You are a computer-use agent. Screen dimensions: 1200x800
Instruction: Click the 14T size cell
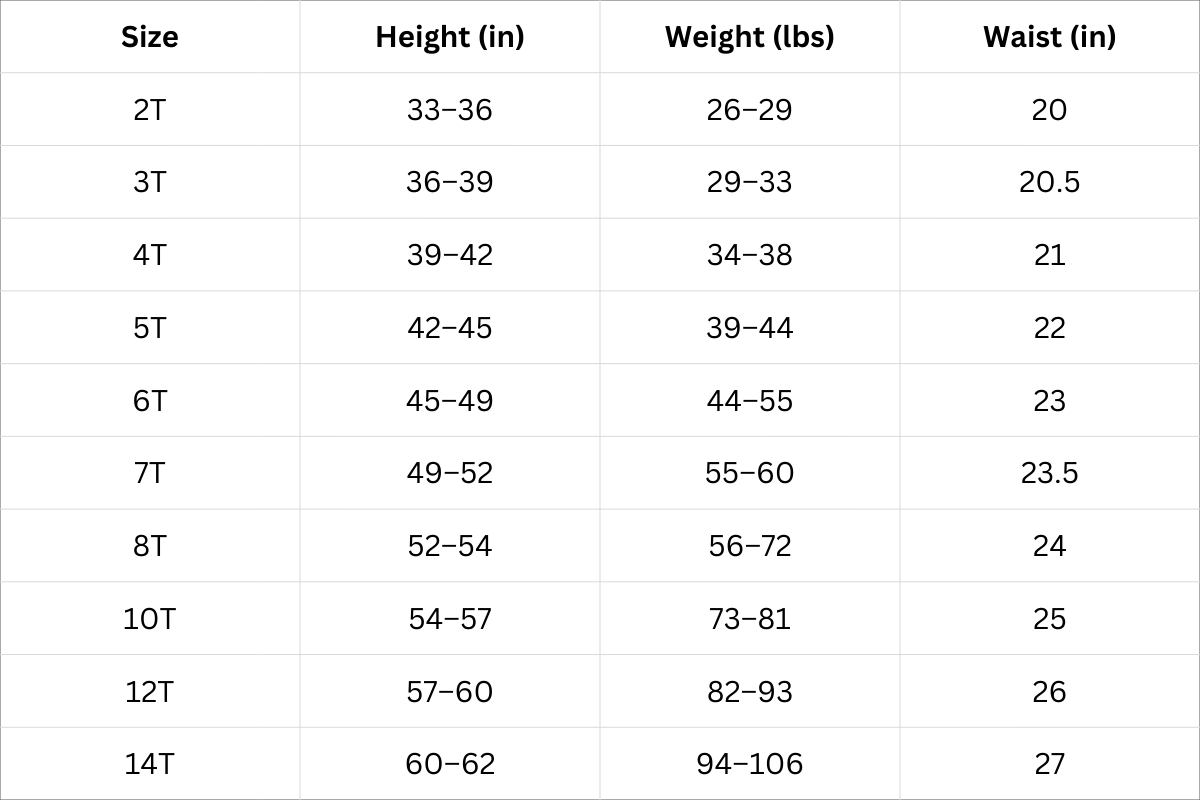(x=150, y=764)
